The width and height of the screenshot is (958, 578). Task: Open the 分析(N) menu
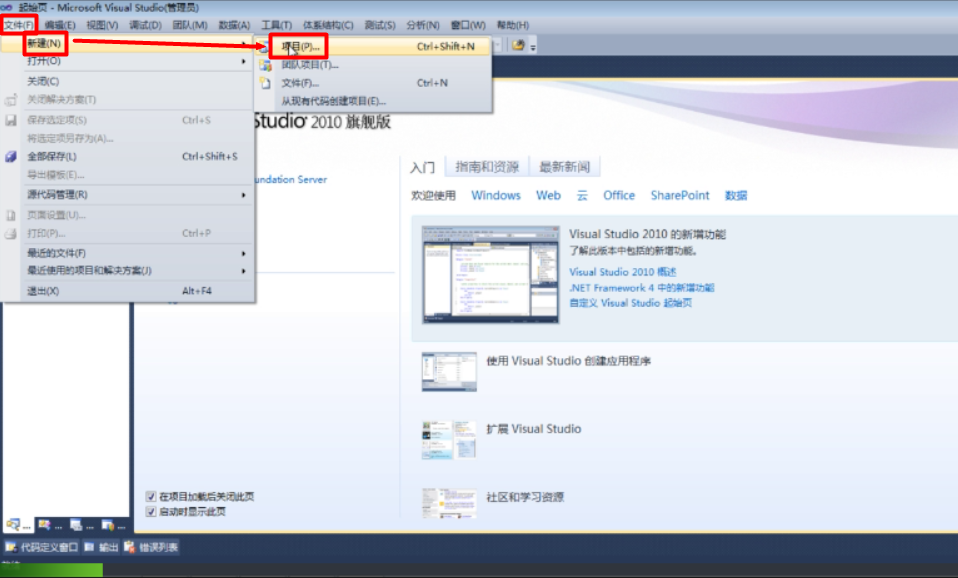423,25
